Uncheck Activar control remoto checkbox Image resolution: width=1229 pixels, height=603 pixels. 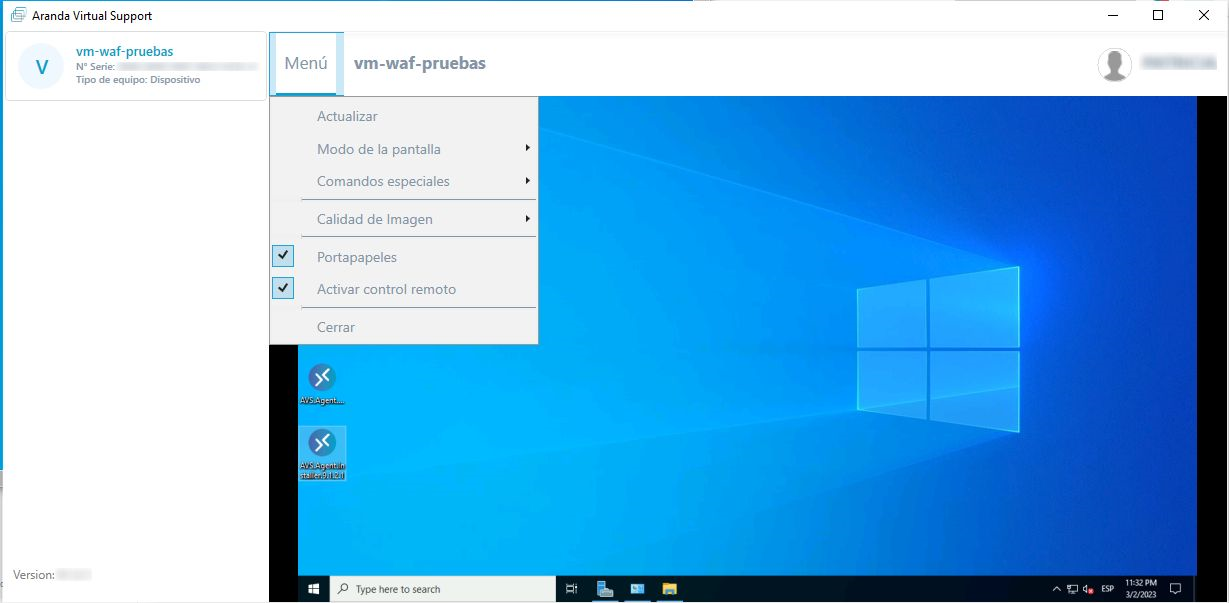(284, 288)
